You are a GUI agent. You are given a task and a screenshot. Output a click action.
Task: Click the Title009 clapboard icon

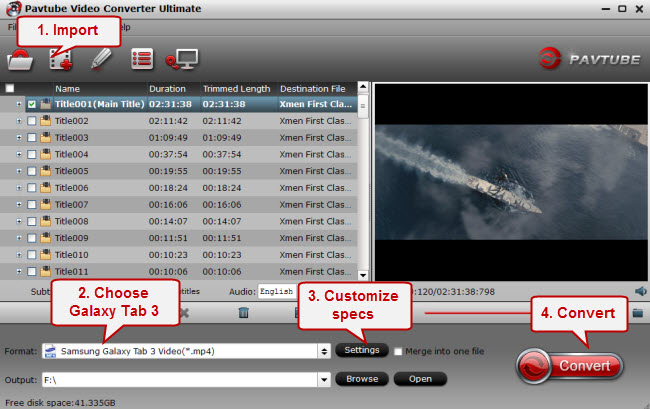(x=46, y=238)
